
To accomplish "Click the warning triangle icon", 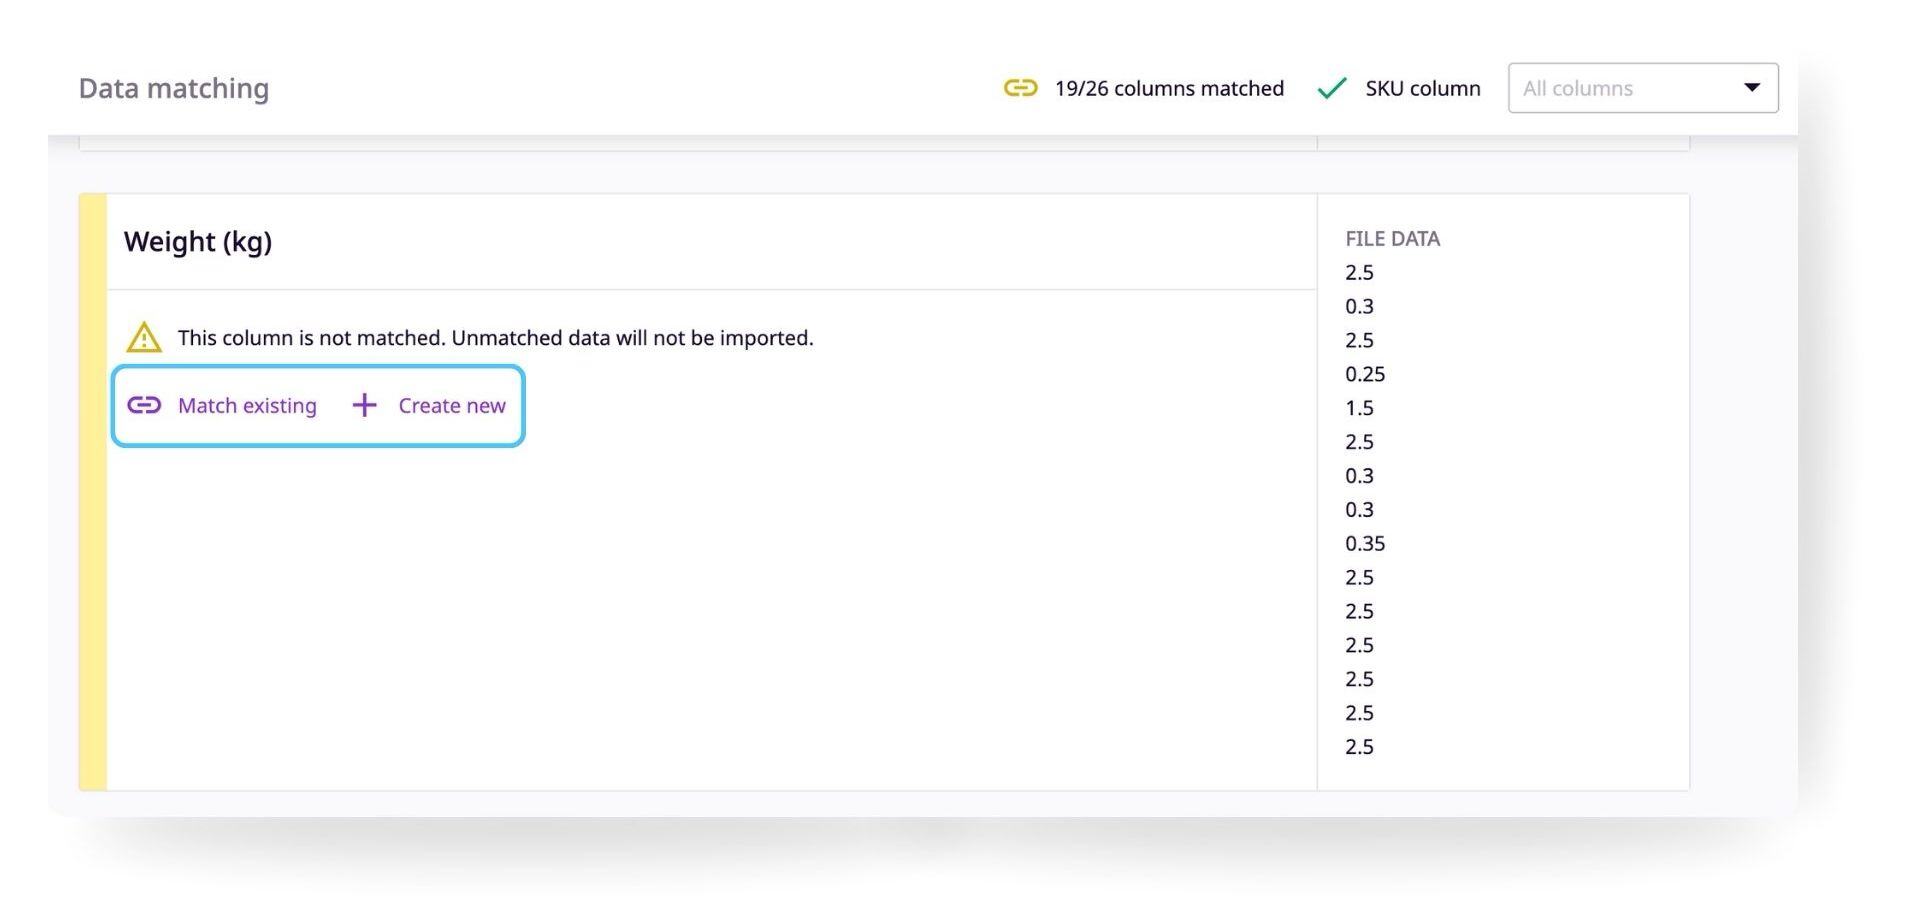I will [x=143, y=337].
